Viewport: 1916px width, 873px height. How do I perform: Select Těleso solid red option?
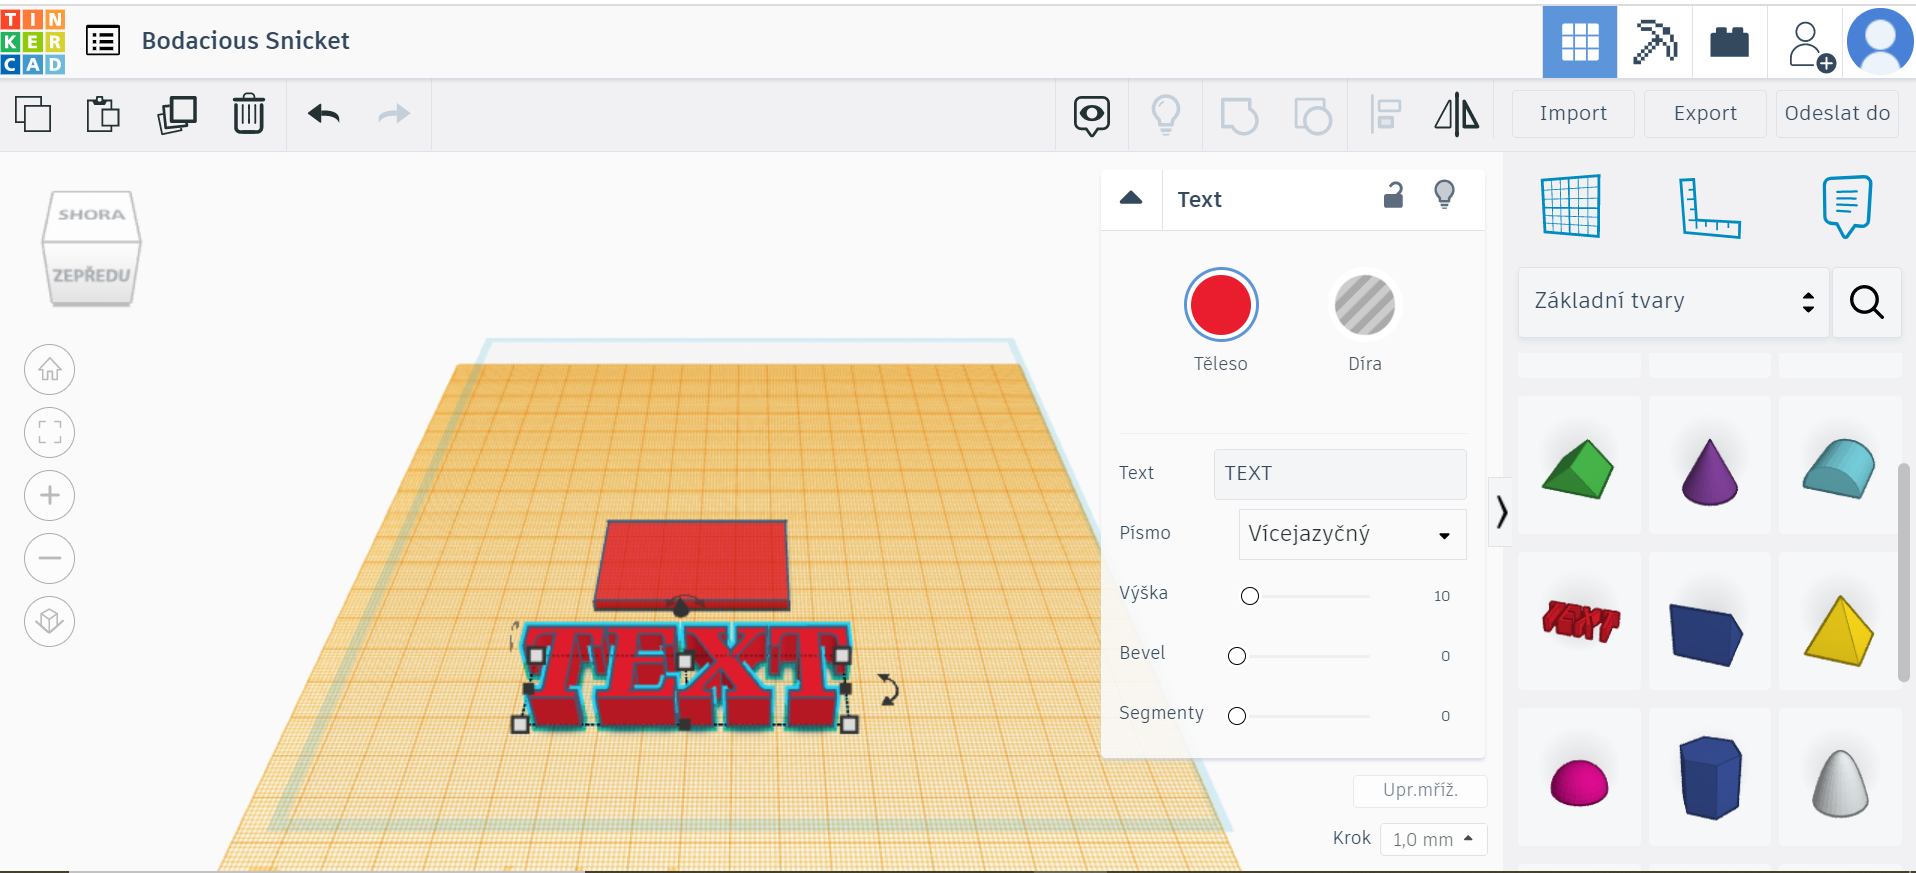point(1221,305)
